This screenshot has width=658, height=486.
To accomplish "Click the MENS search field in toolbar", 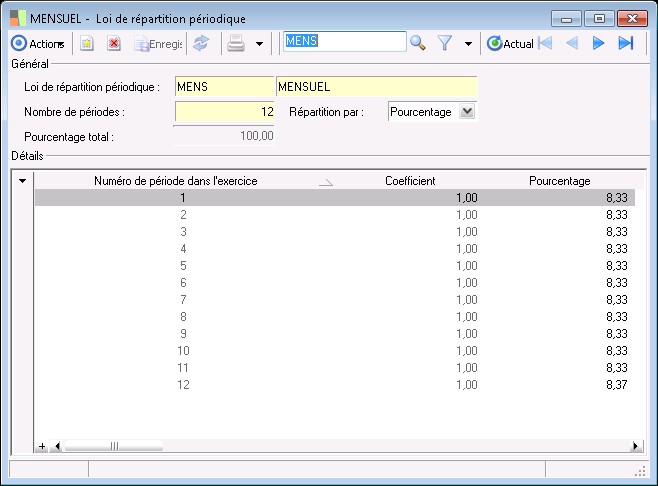I will (x=345, y=42).
